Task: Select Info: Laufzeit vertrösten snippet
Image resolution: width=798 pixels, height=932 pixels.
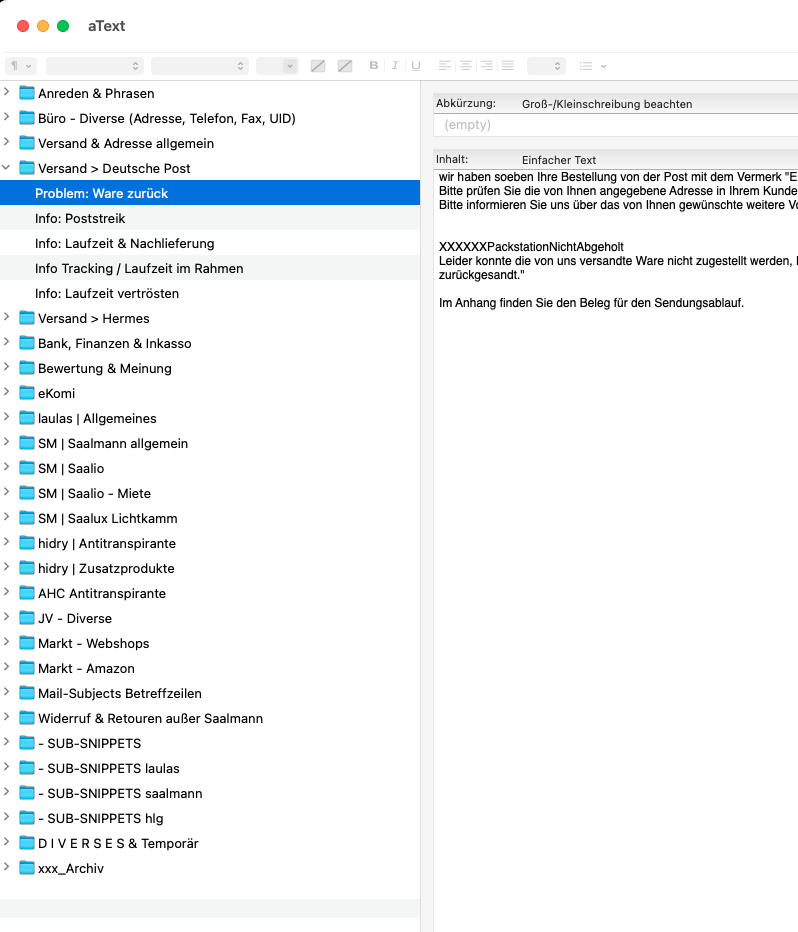Action: (x=107, y=293)
